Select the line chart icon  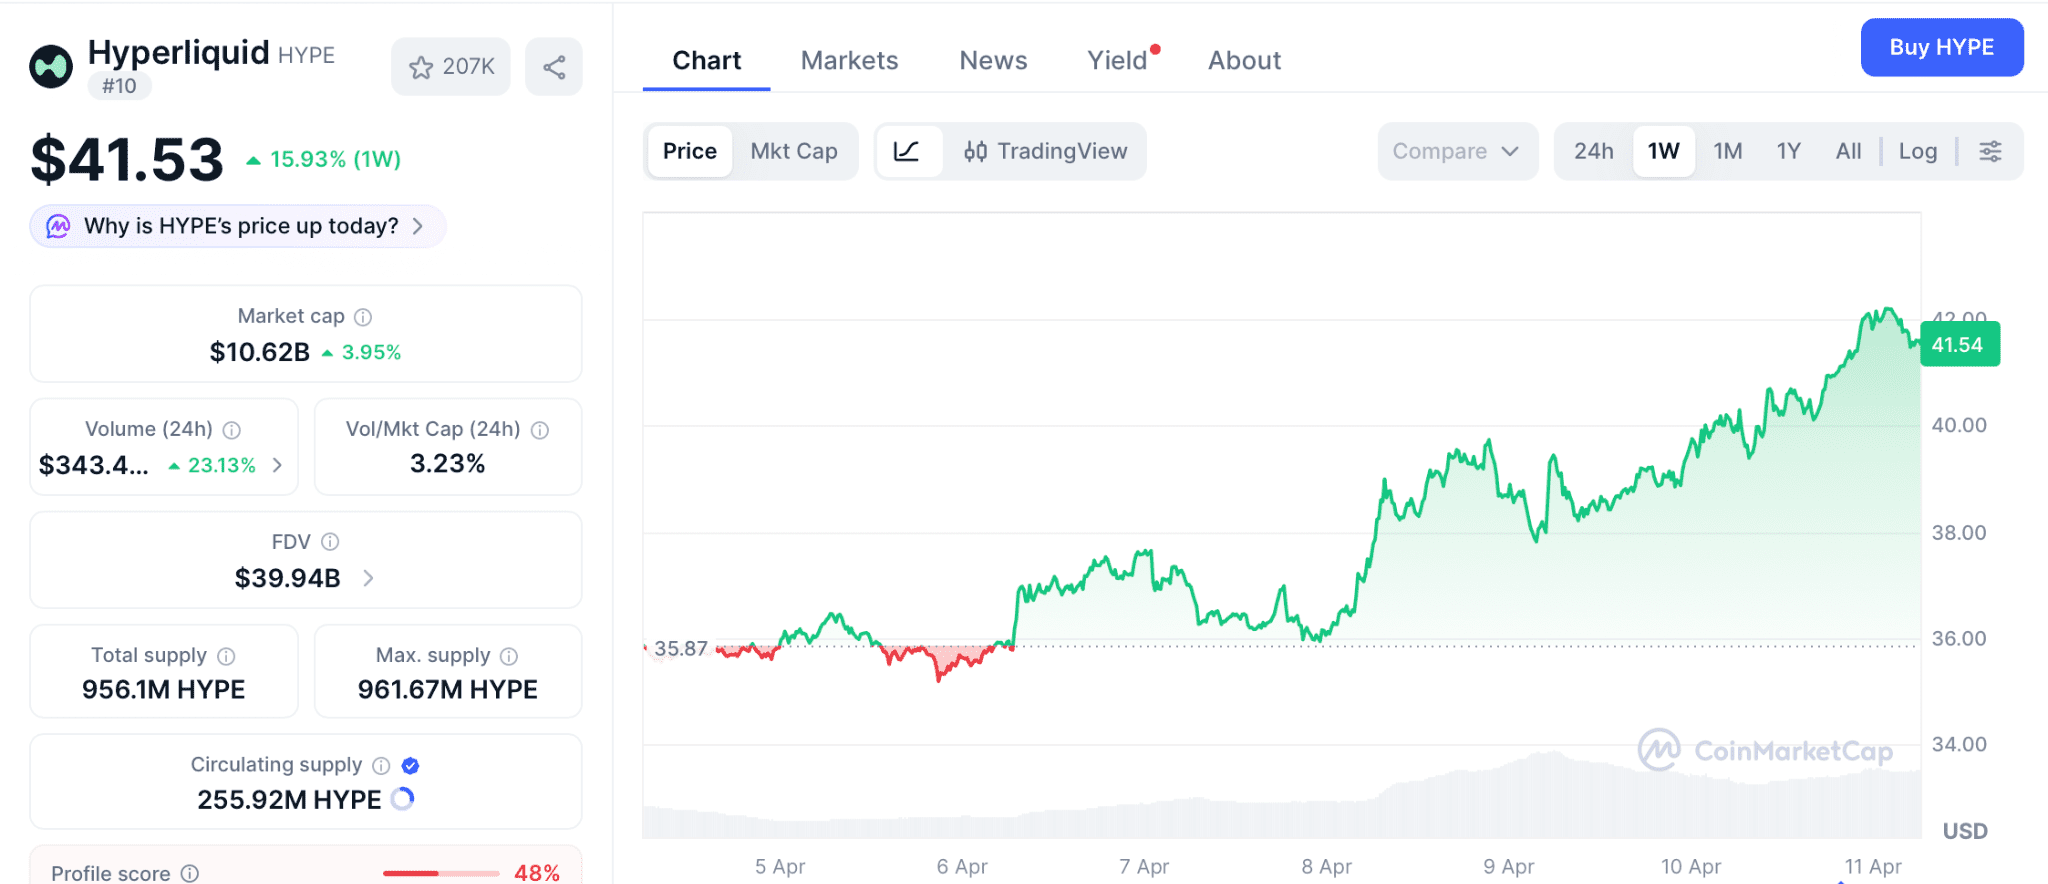(x=907, y=151)
